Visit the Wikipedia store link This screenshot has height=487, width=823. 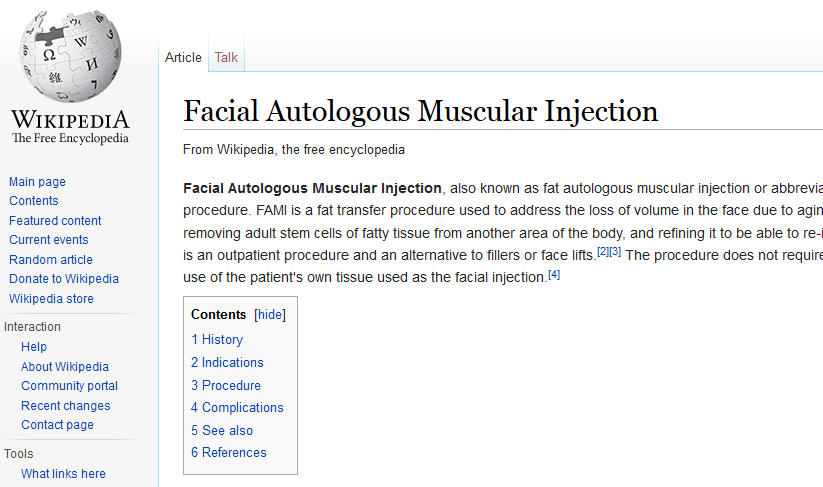(x=51, y=299)
